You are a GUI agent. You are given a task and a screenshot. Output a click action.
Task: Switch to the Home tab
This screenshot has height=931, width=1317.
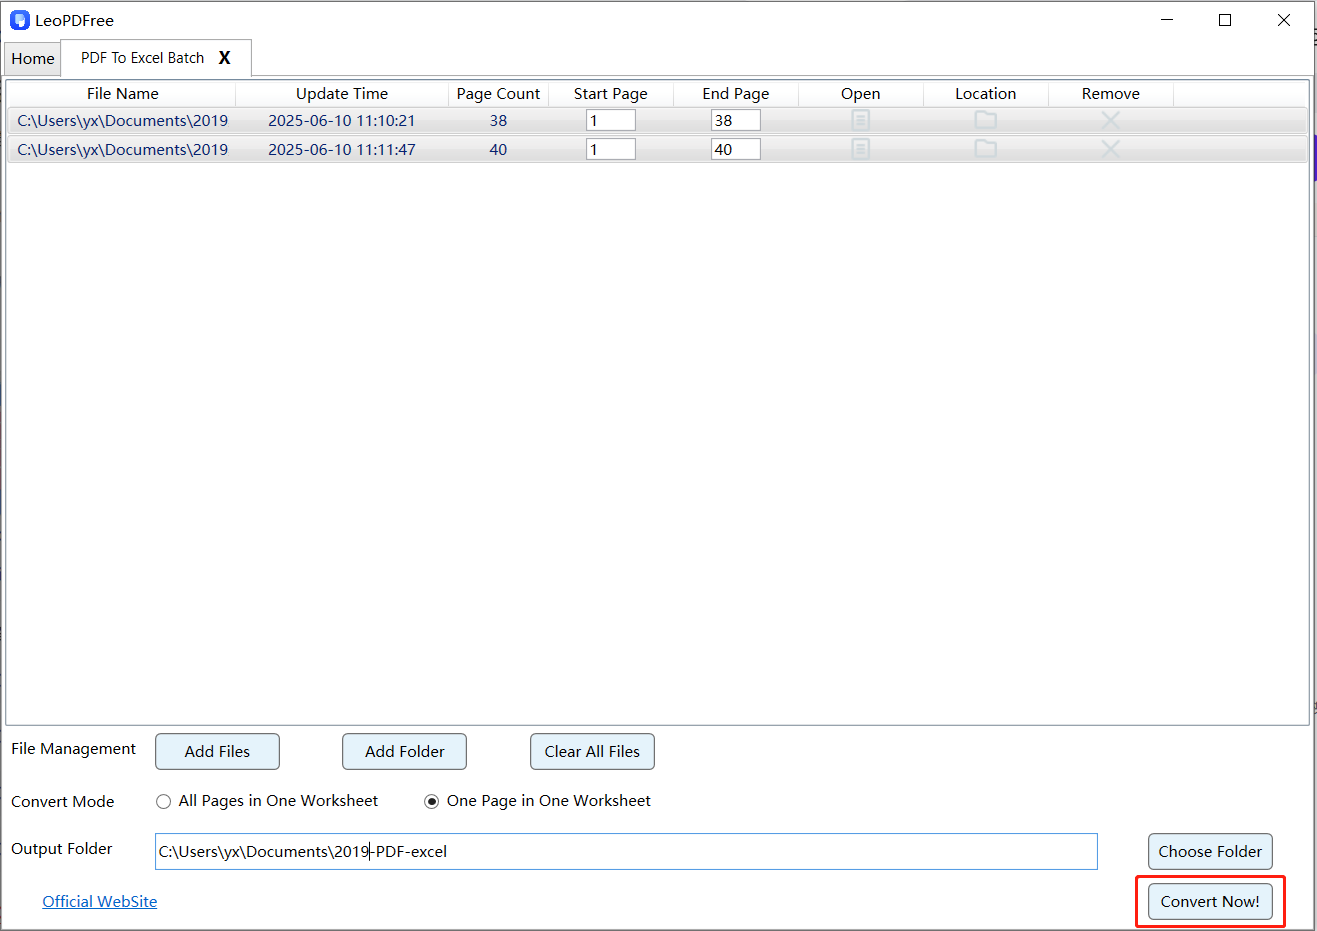click(x=32, y=58)
